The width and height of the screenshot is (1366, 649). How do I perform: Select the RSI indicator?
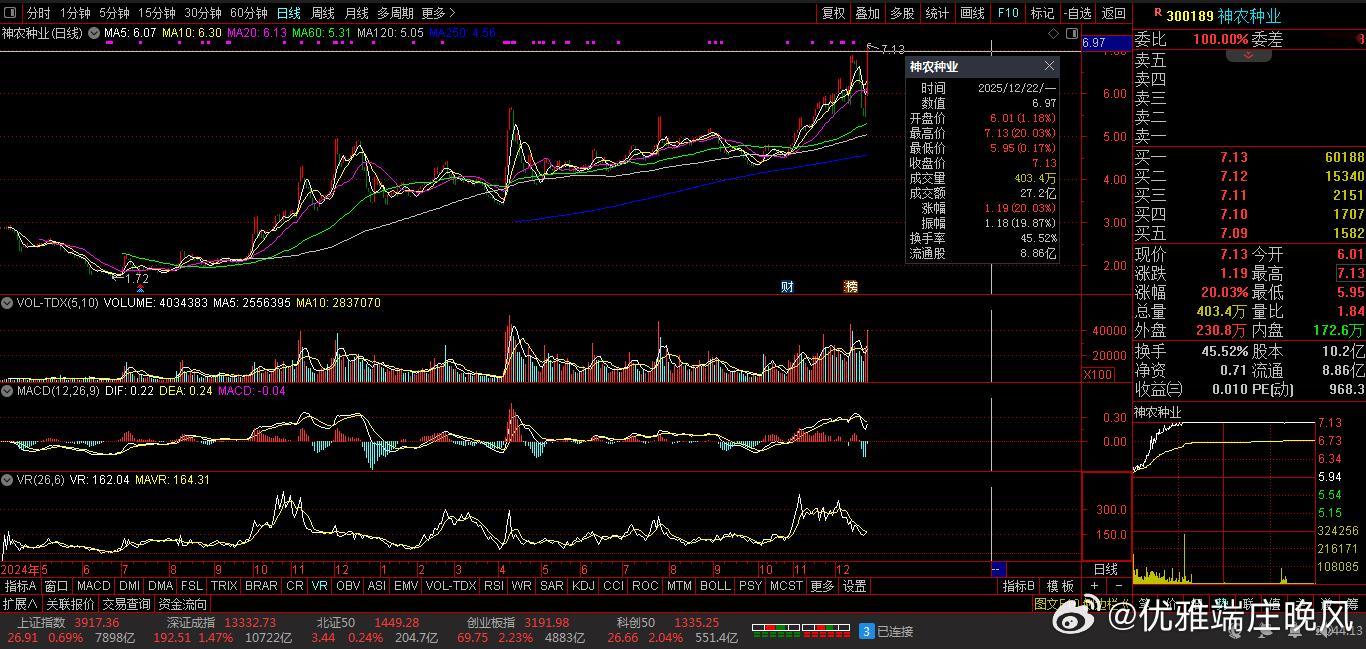coord(494,586)
